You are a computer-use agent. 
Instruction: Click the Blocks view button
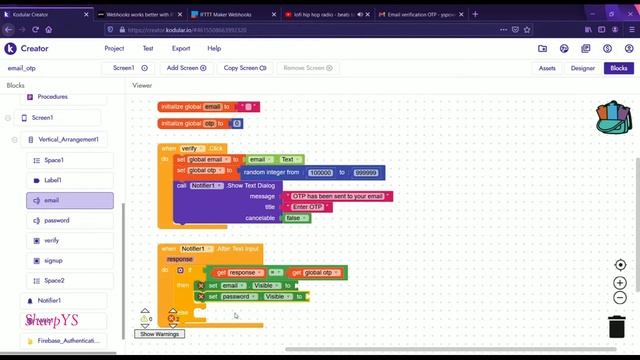619,69
